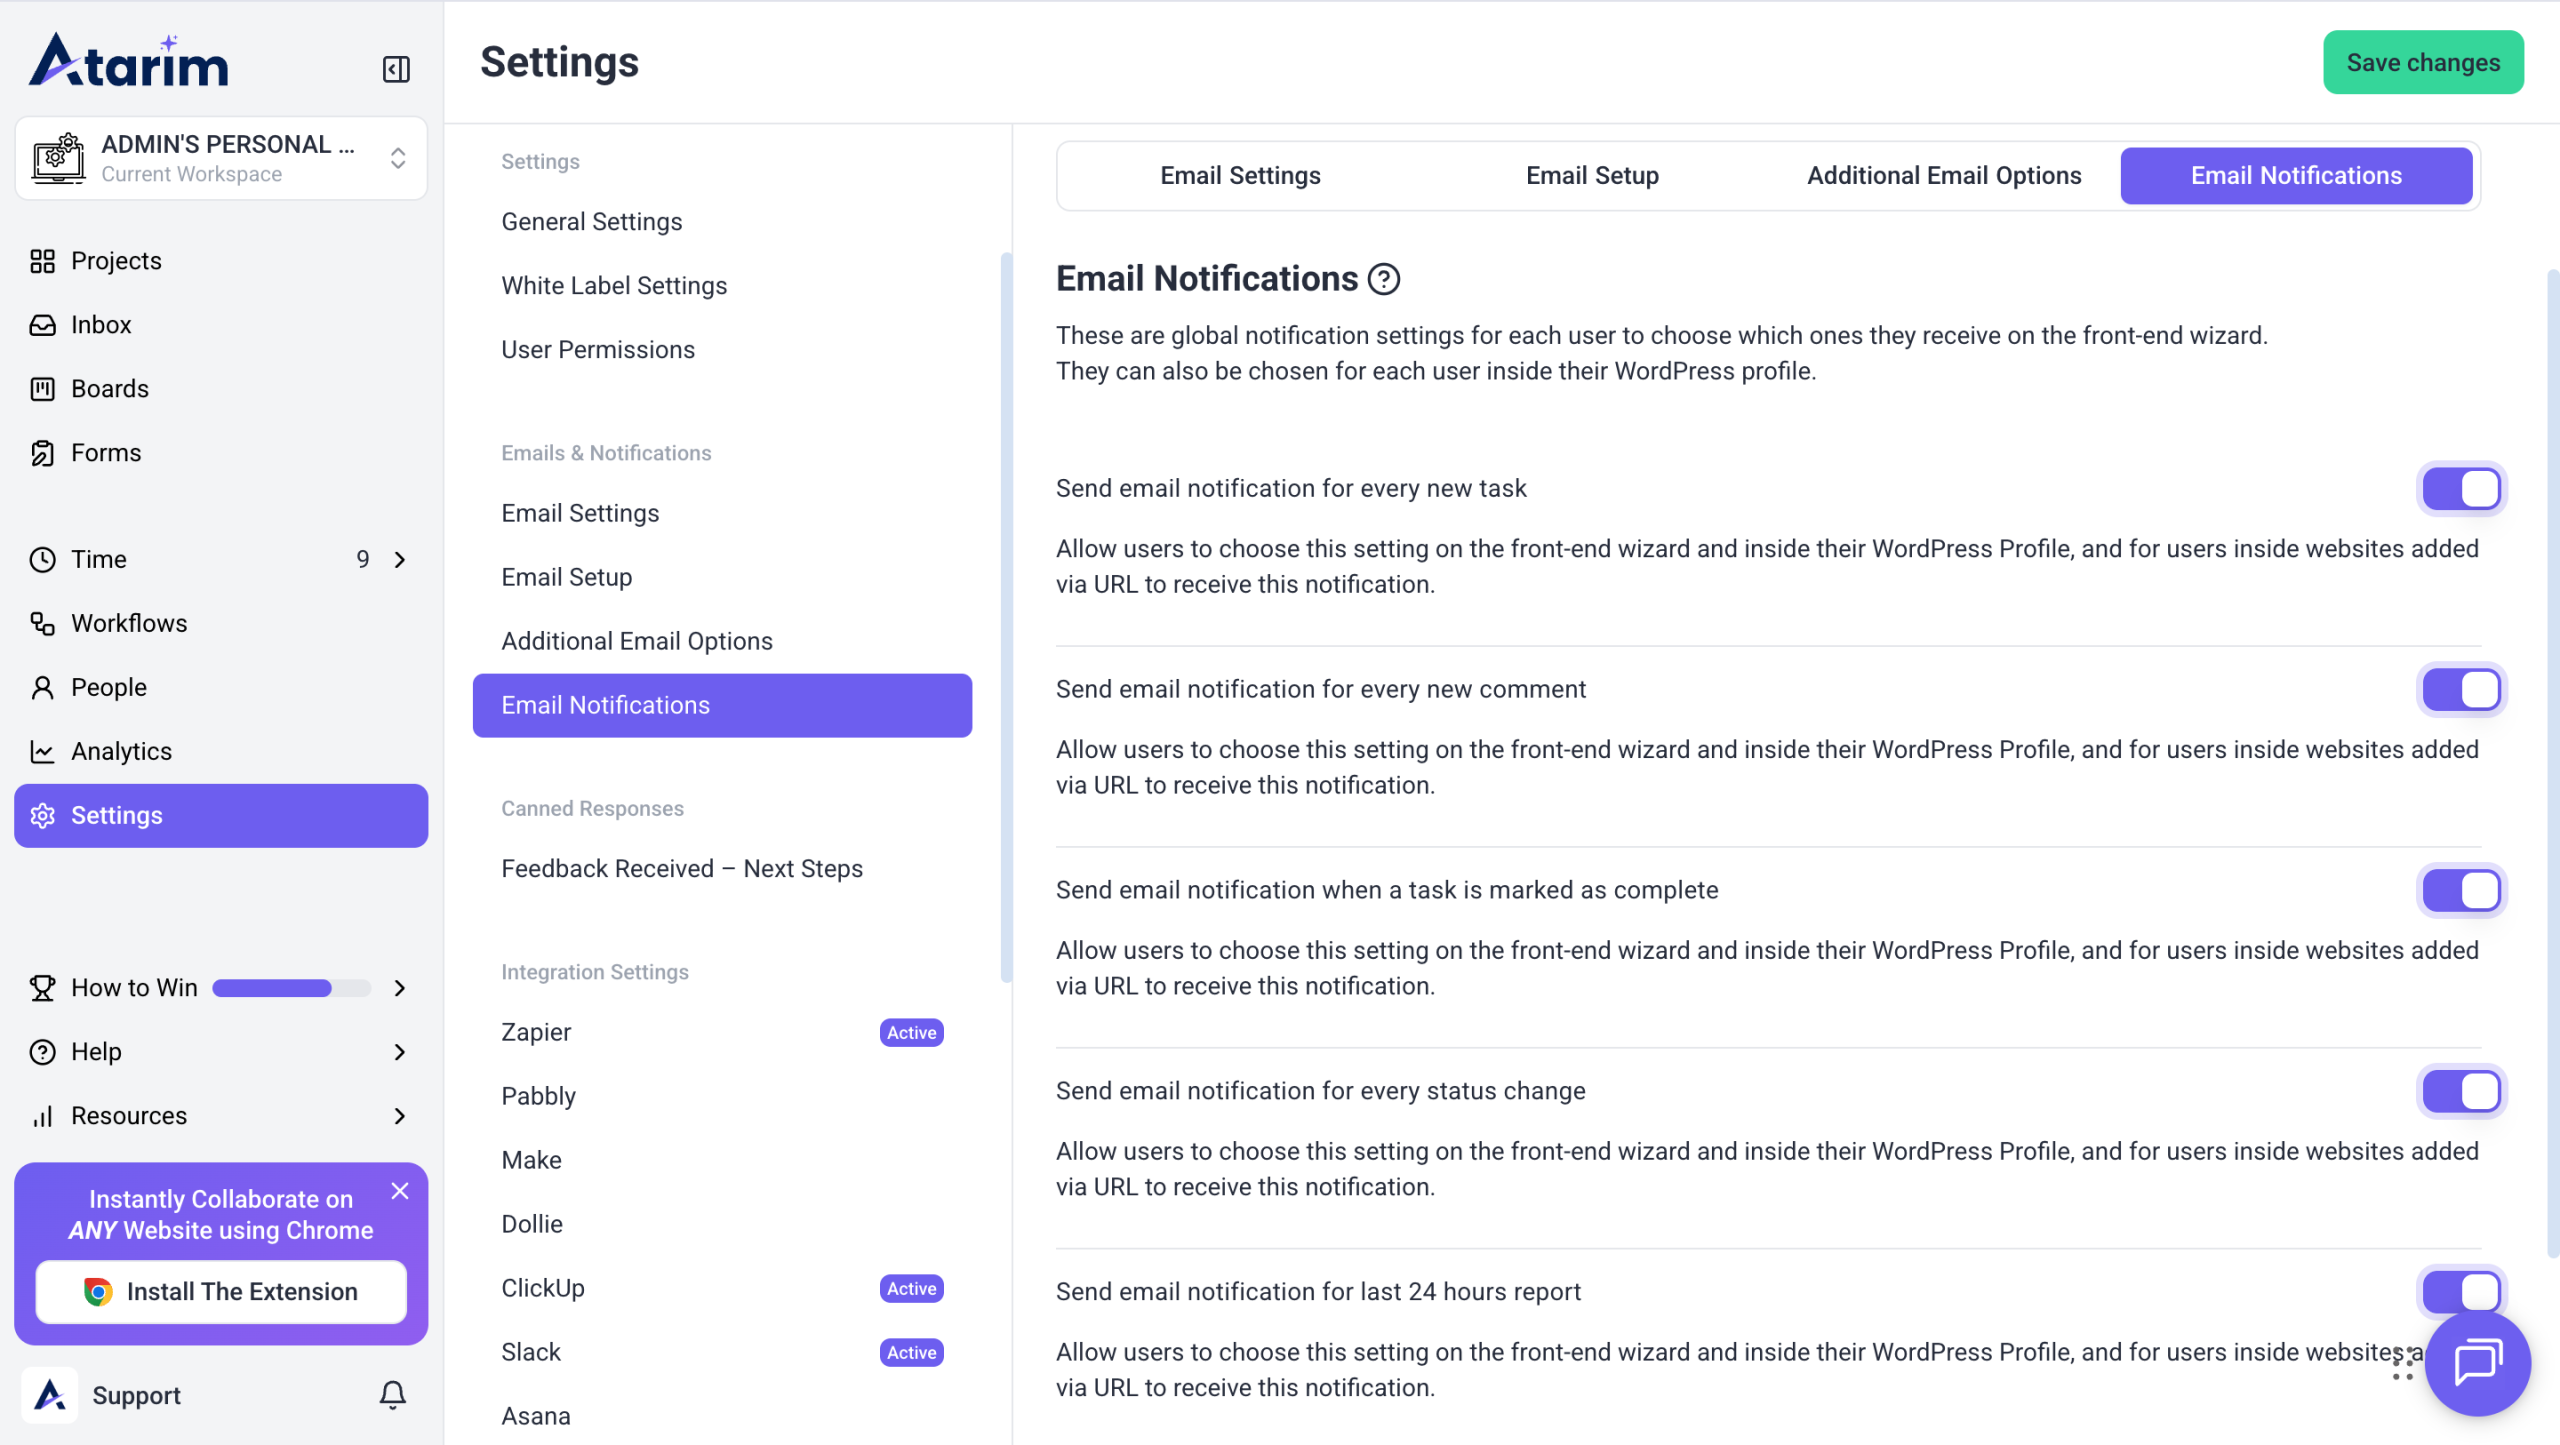Click Install The Extension button
The height and width of the screenshot is (1445, 2560).
tap(221, 1291)
